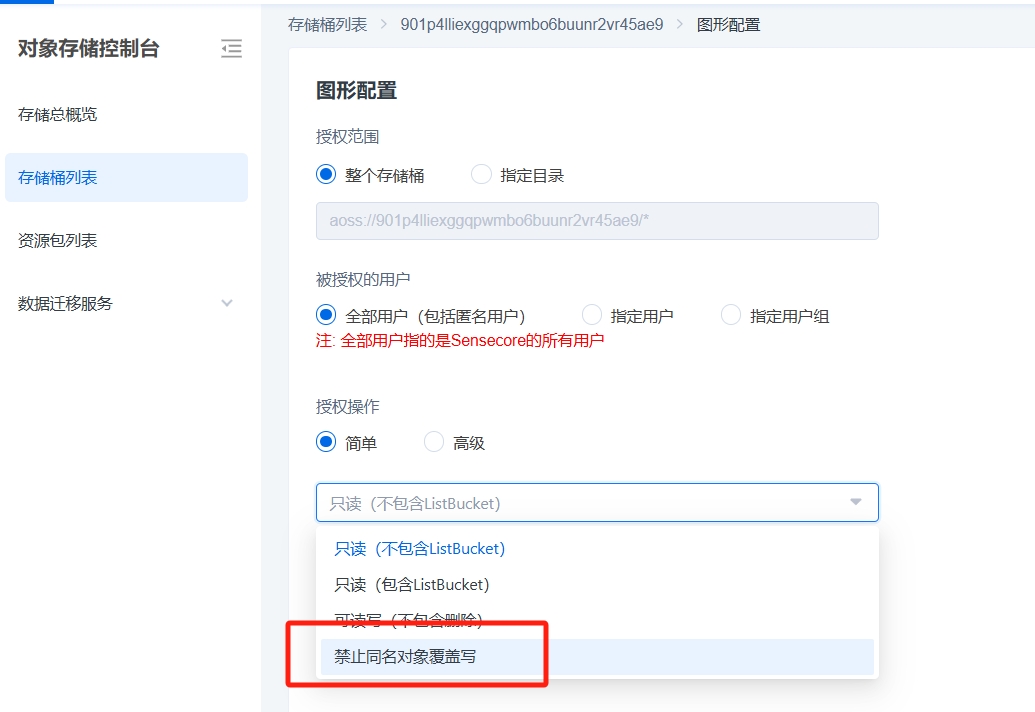Select 禁止同名对象覆盖写 option

tap(405, 656)
